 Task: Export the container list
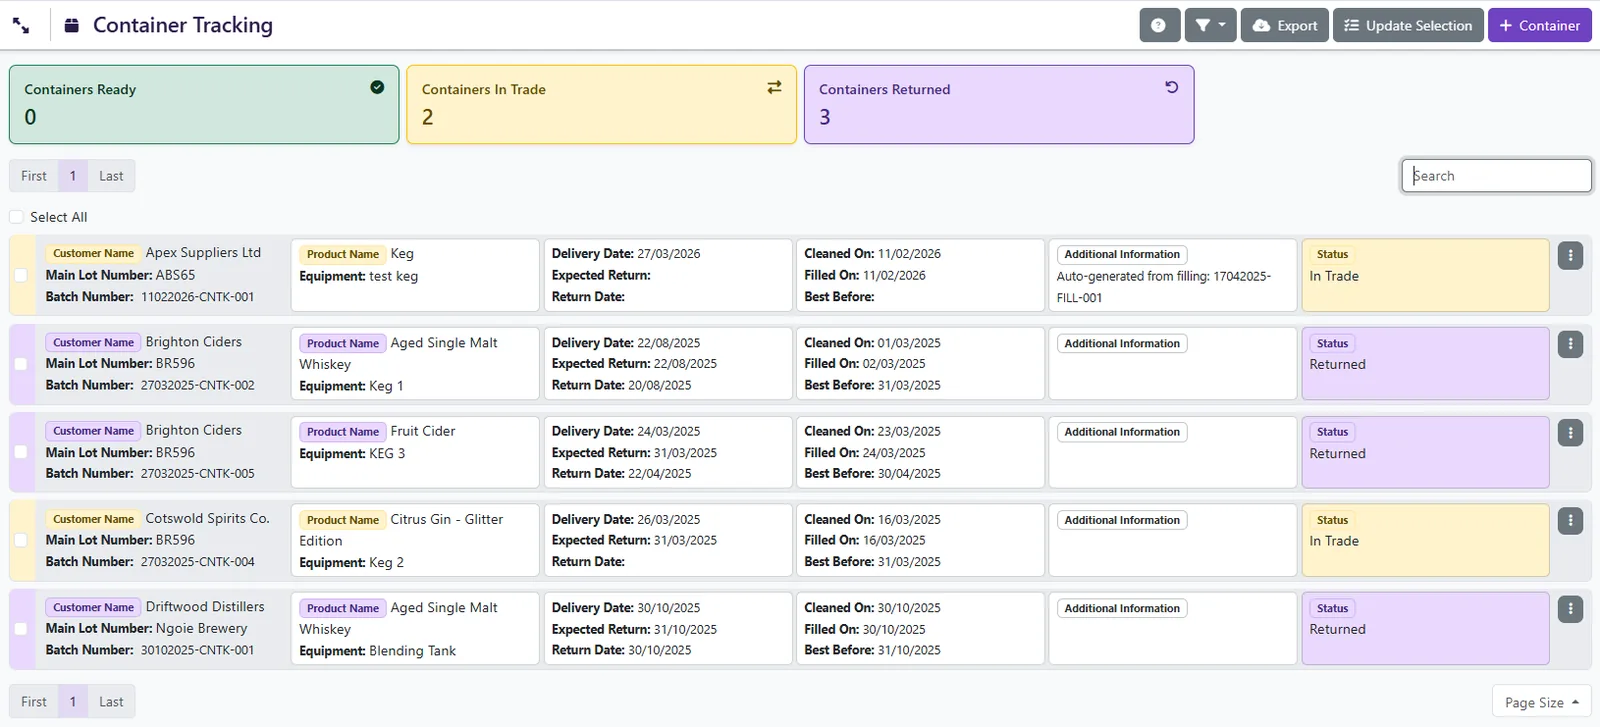(1285, 25)
